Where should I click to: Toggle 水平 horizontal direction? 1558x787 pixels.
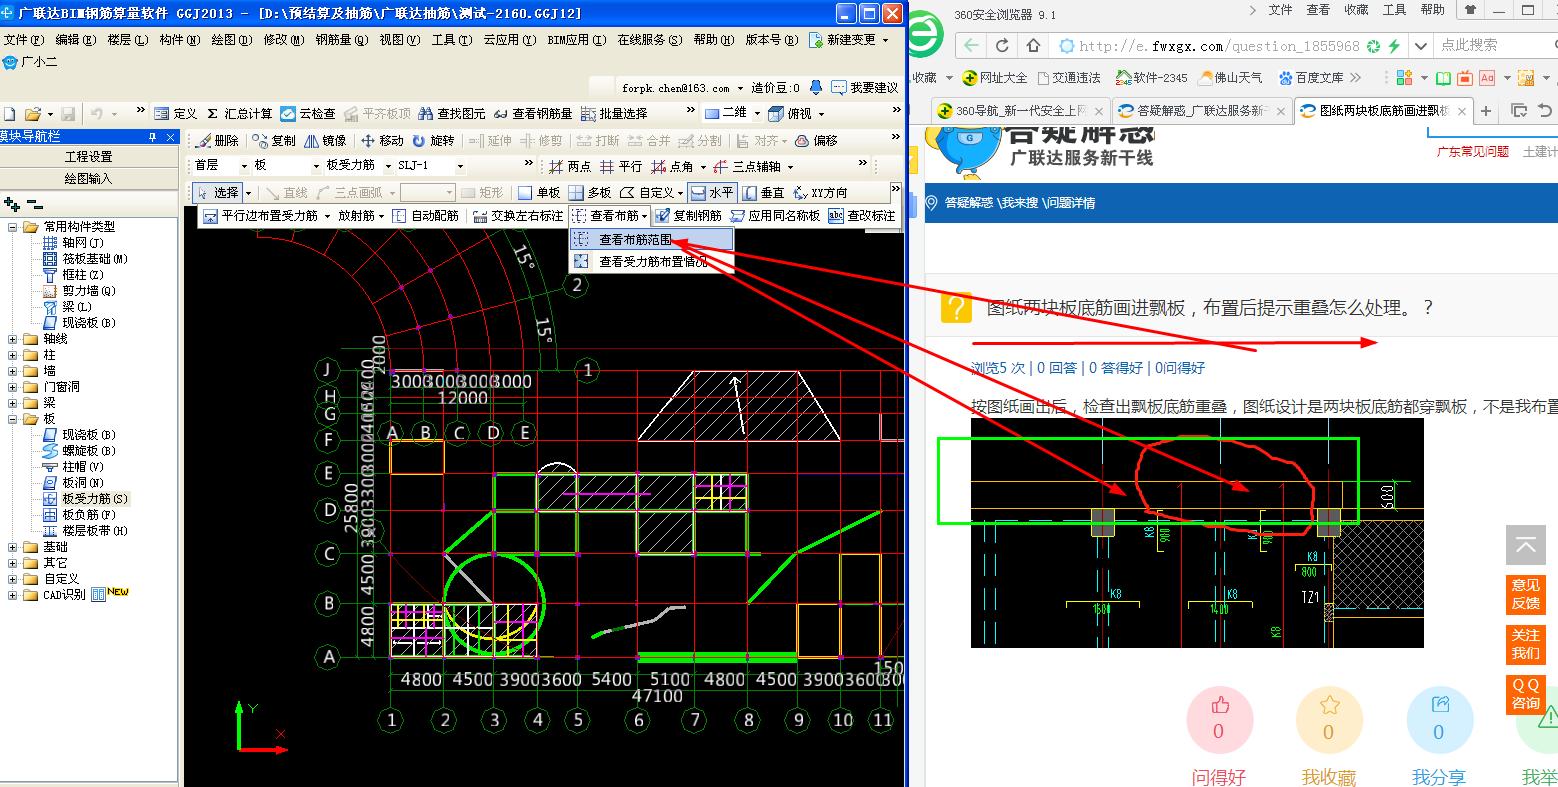pos(712,193)
